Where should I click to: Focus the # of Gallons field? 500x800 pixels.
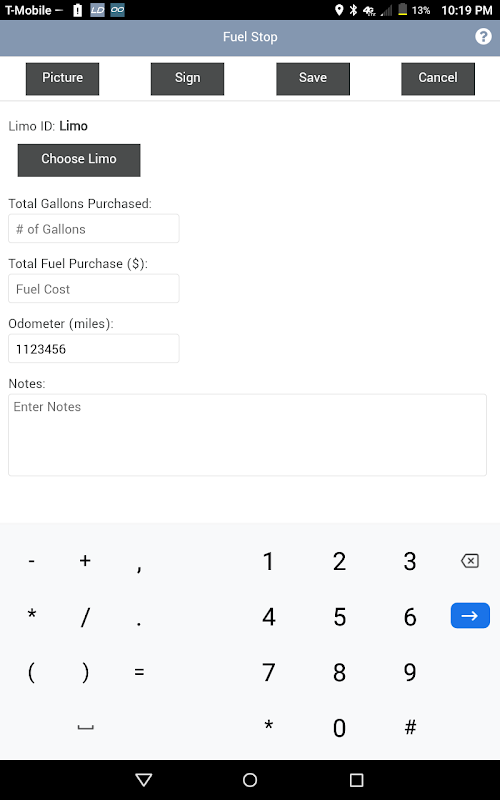pyautogui.click(x=94, y=229)
